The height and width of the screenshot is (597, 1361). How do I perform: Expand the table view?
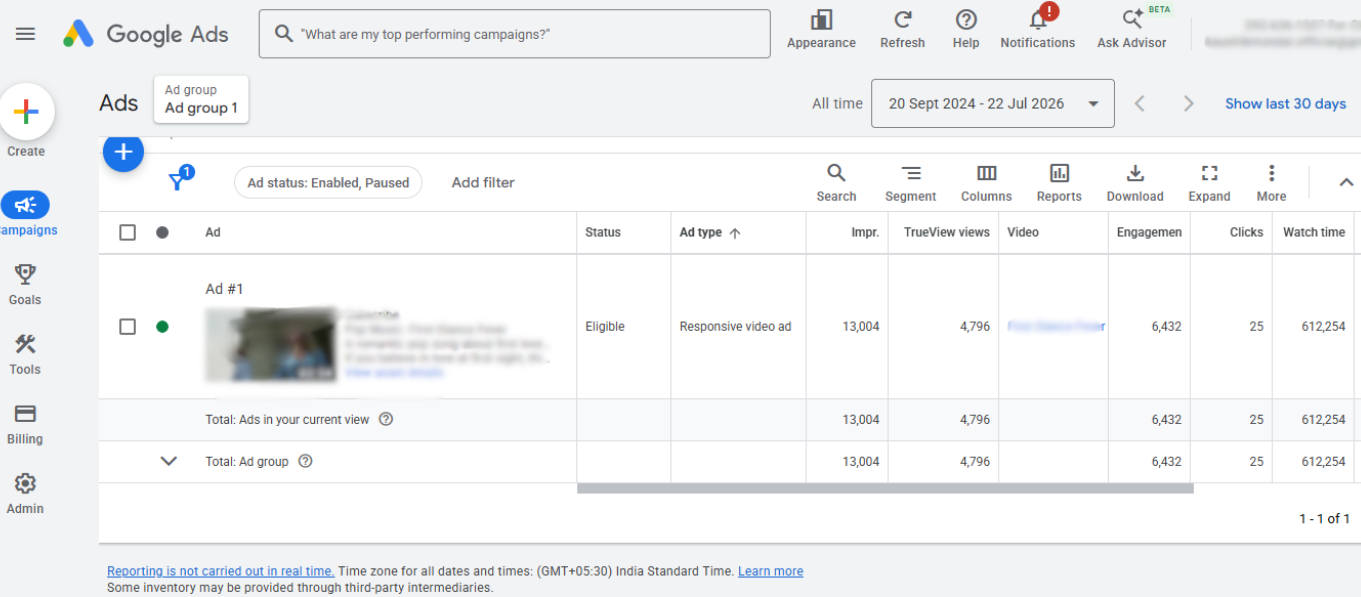[1209, 183]
